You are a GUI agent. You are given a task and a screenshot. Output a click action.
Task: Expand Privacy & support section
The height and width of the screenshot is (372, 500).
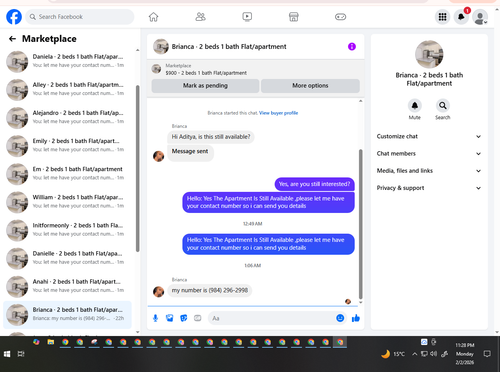coord(429,188)
